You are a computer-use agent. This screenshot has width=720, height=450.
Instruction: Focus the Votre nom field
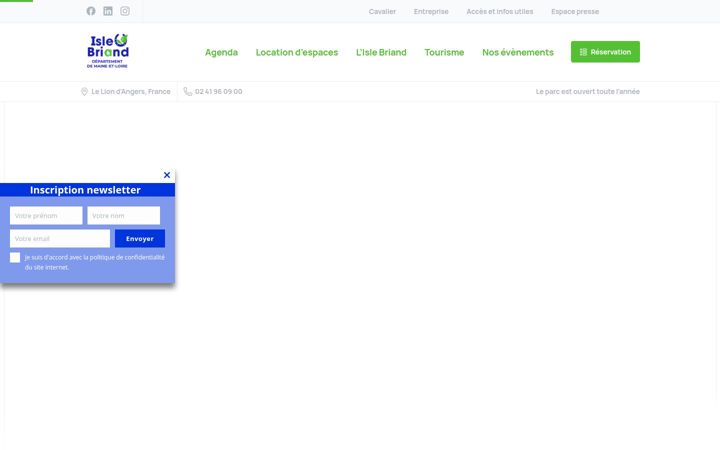point(124,216)
